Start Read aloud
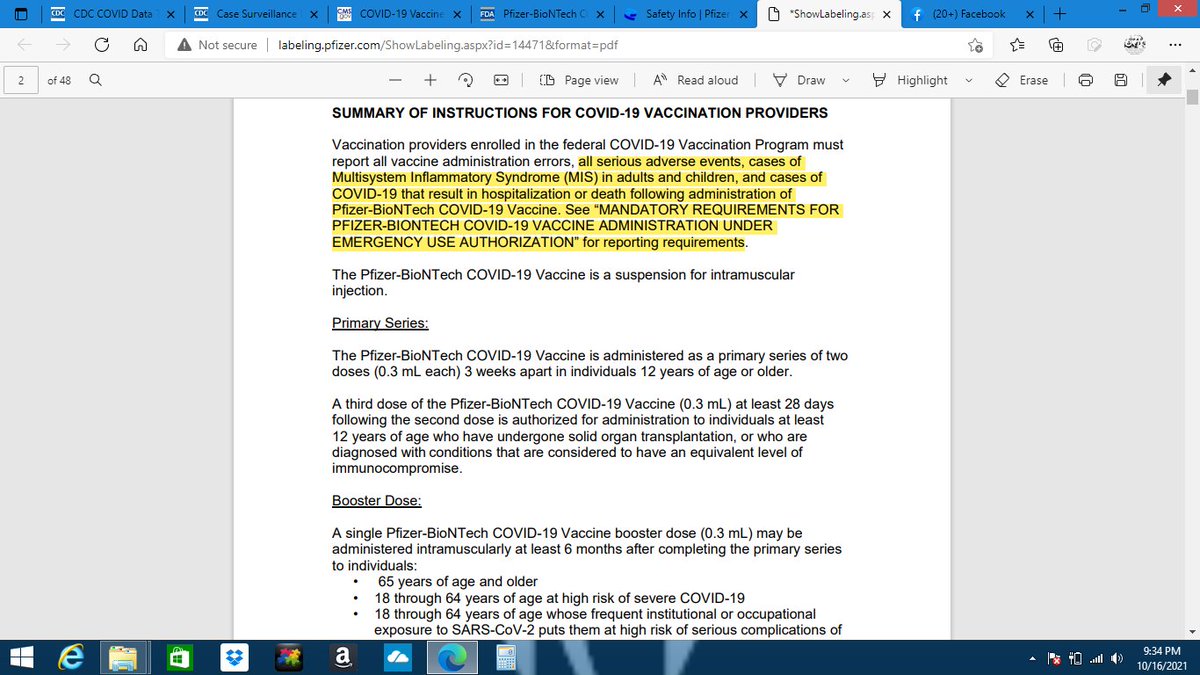 coord(695,80)
